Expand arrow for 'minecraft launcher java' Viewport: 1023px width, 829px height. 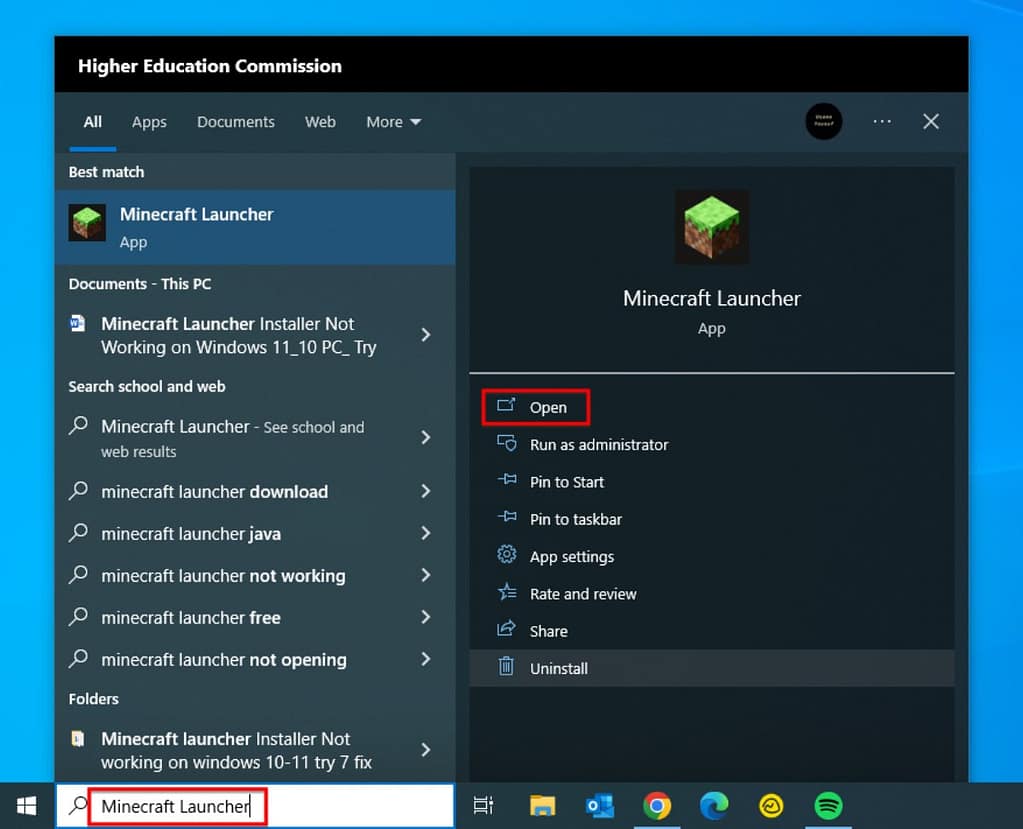coord(426,533)
